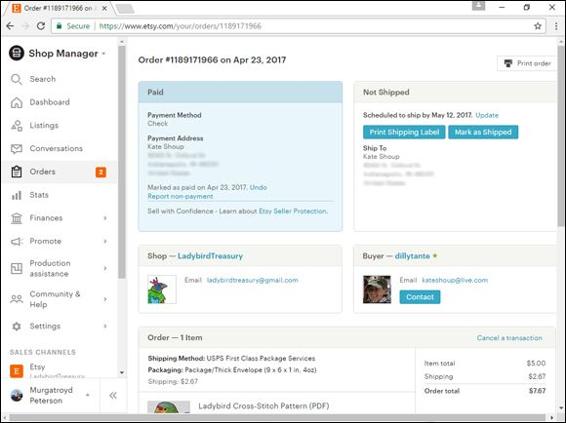
Task: Open Etsy Seller Protection link
Action: pyautogui.click(x=293, y=211)
